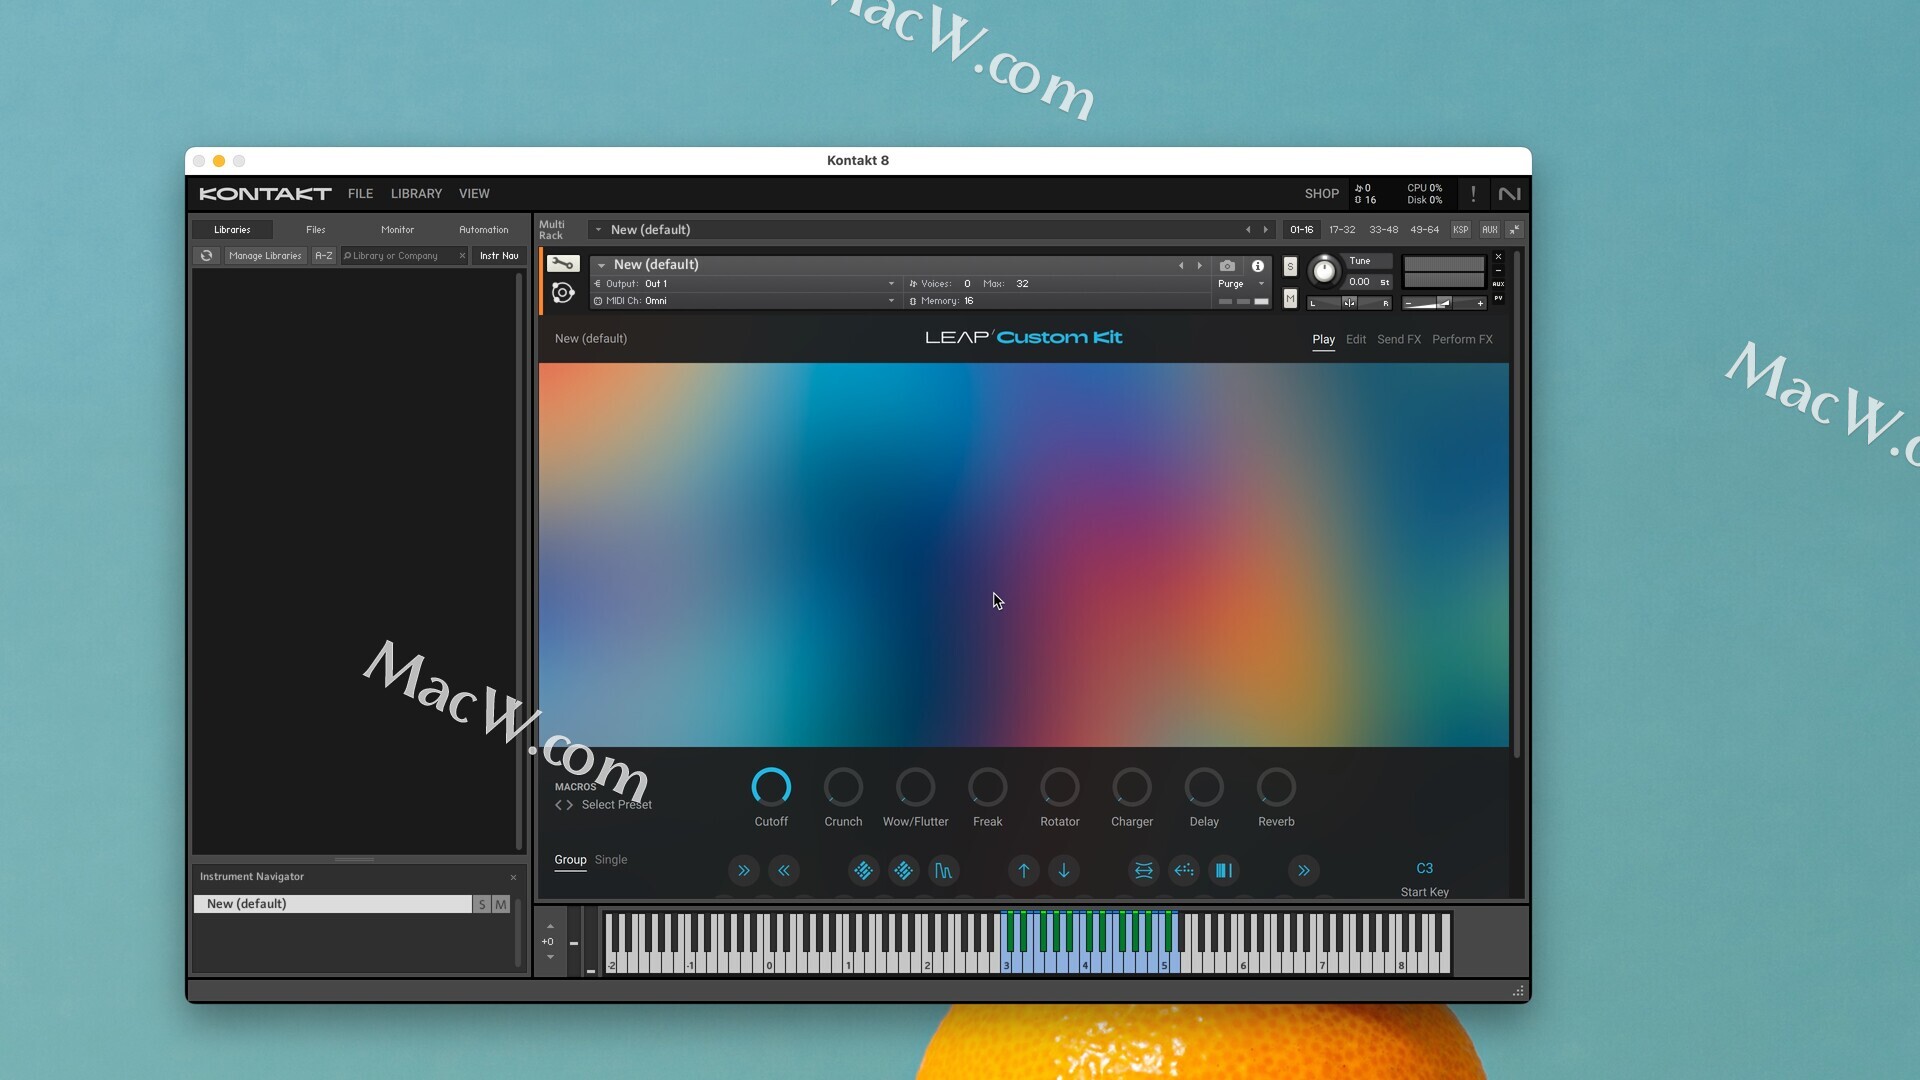Click the horizontal stretch arrows icon
This screenshot has width=1920, height=1080.
(x=1144, y=871)
